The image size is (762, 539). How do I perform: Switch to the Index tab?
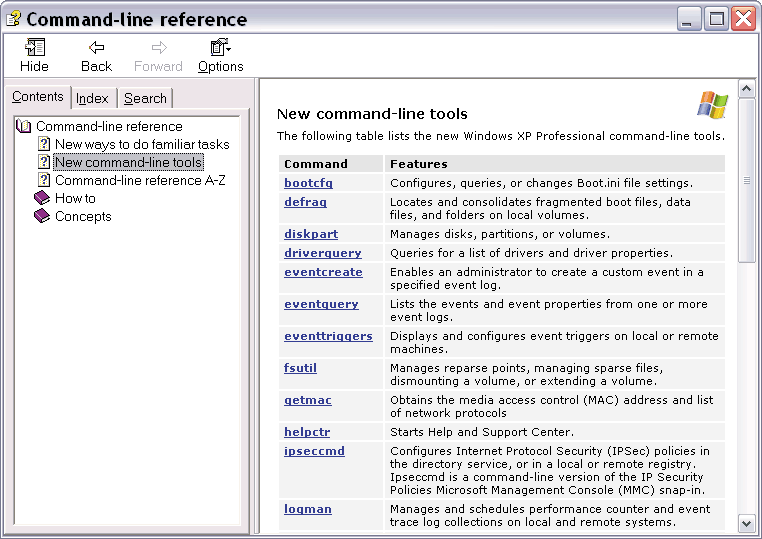92,98
